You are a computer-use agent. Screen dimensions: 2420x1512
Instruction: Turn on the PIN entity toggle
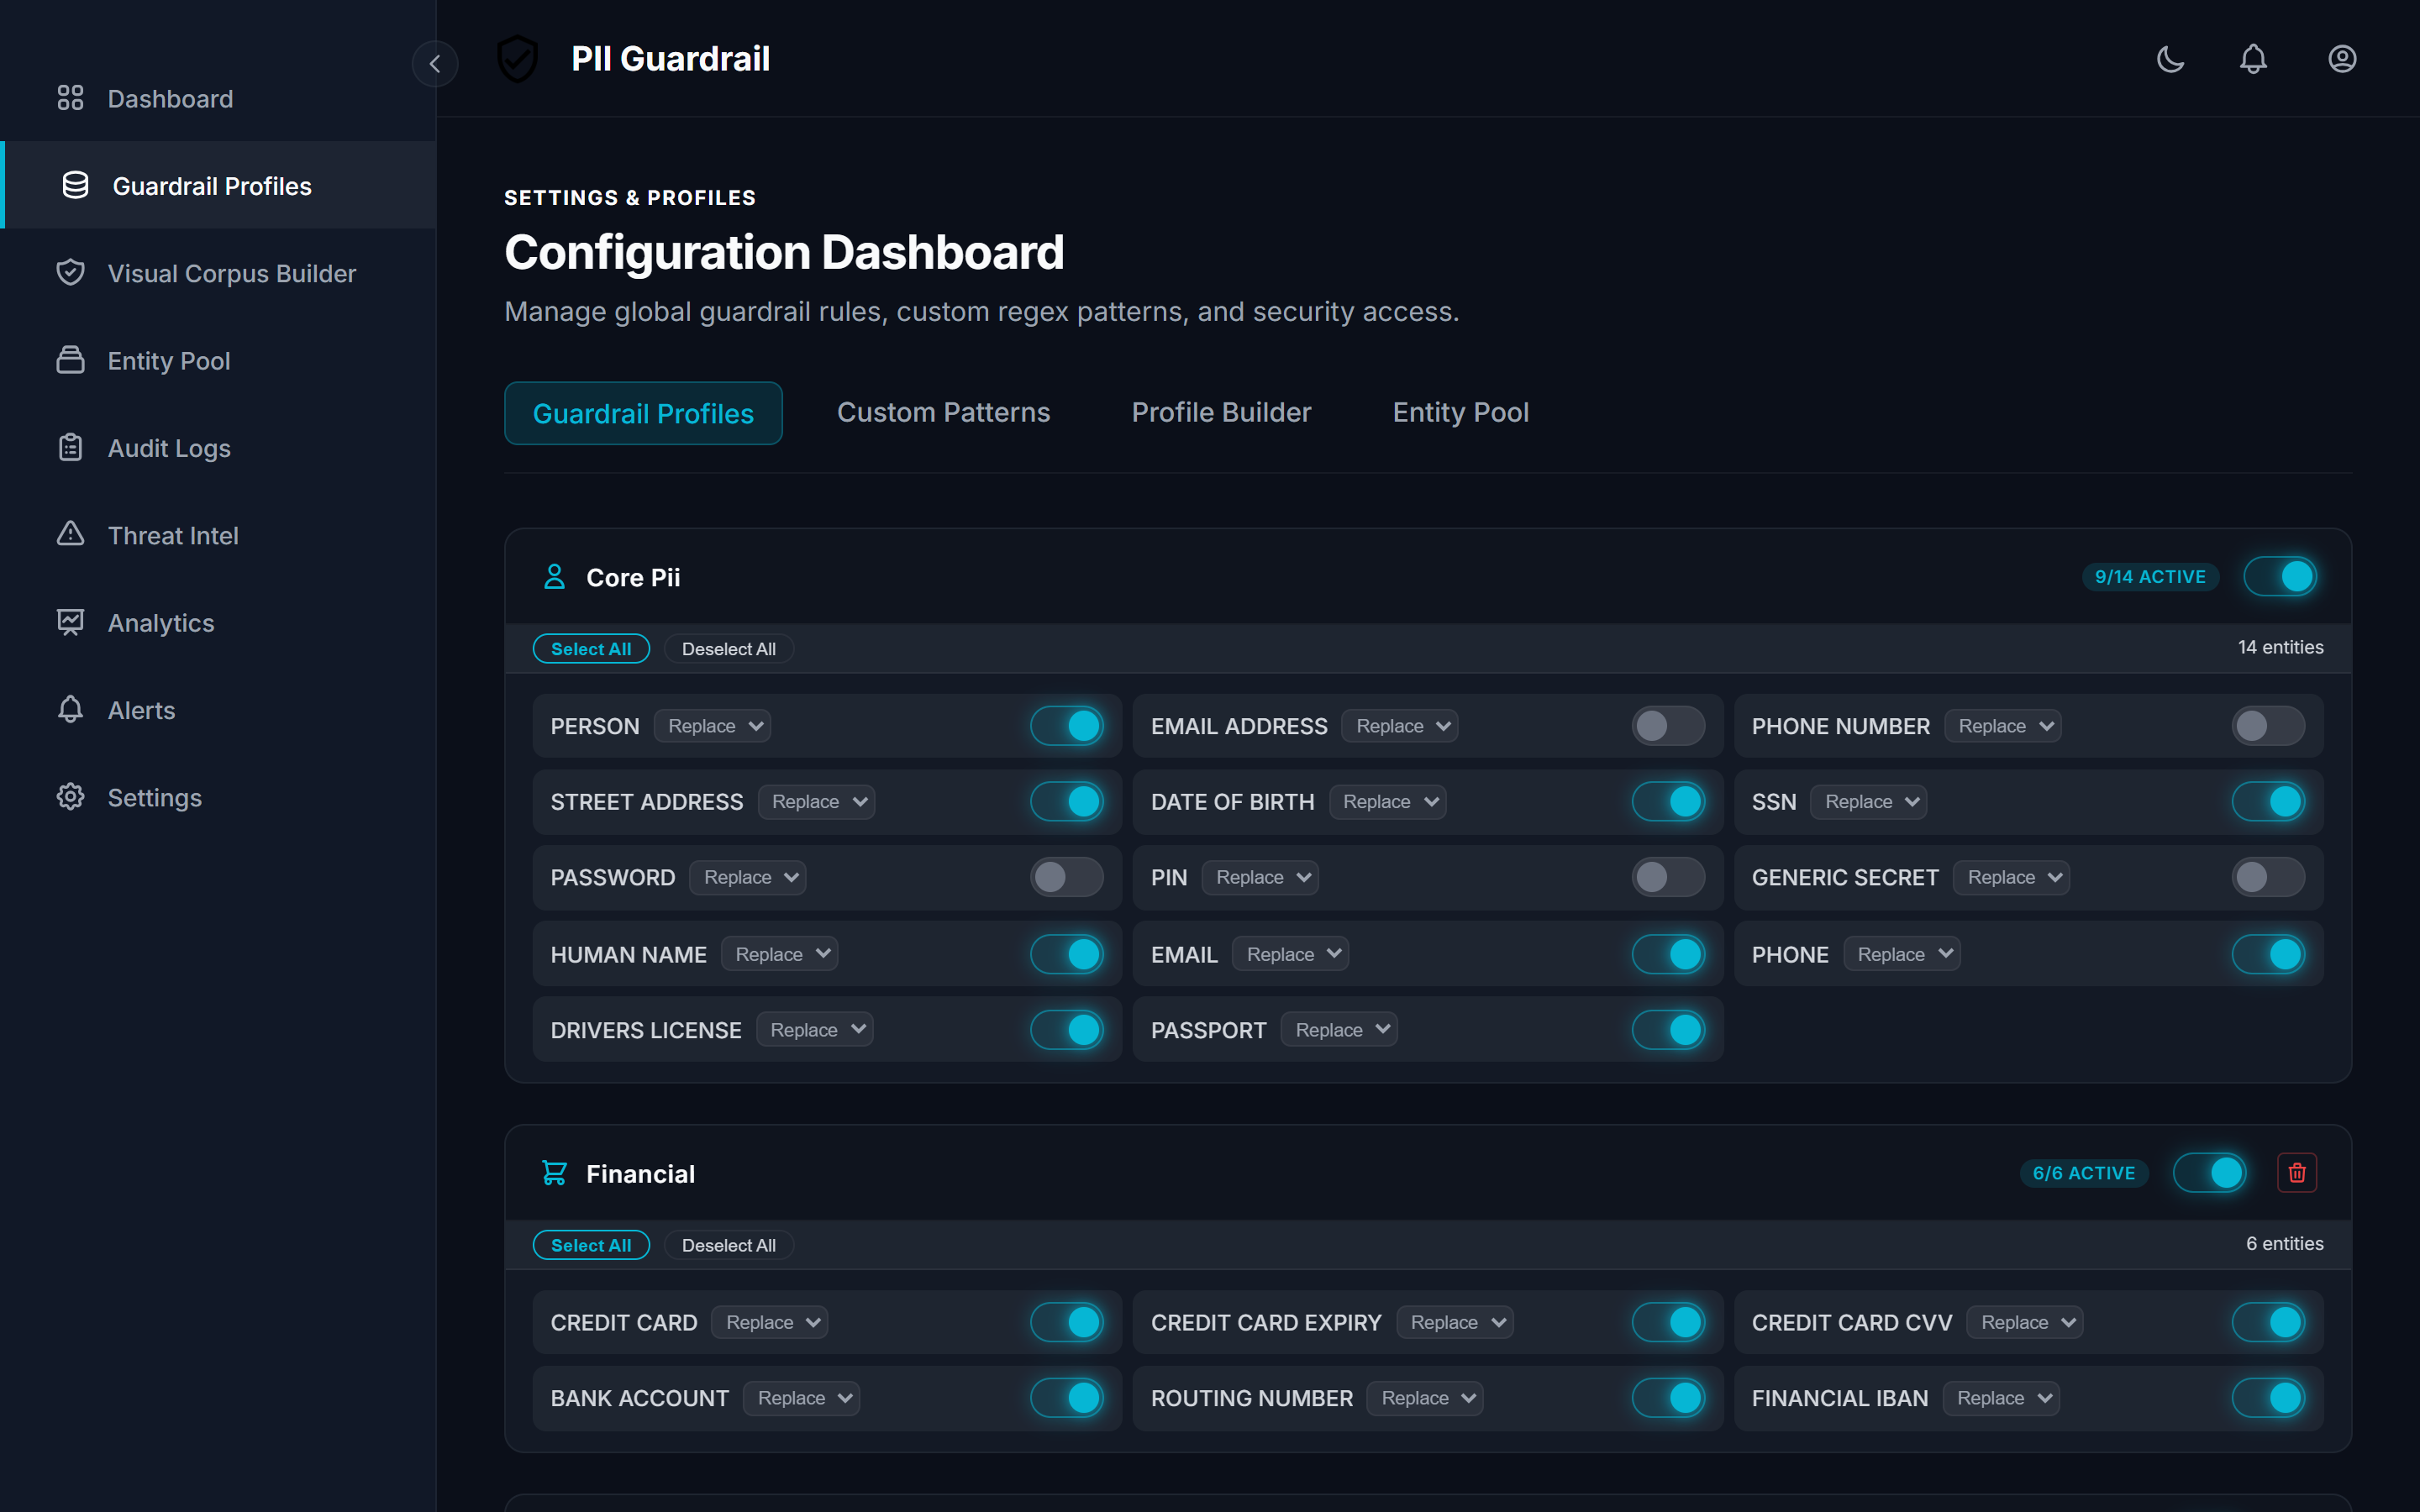coord(1668,878)
